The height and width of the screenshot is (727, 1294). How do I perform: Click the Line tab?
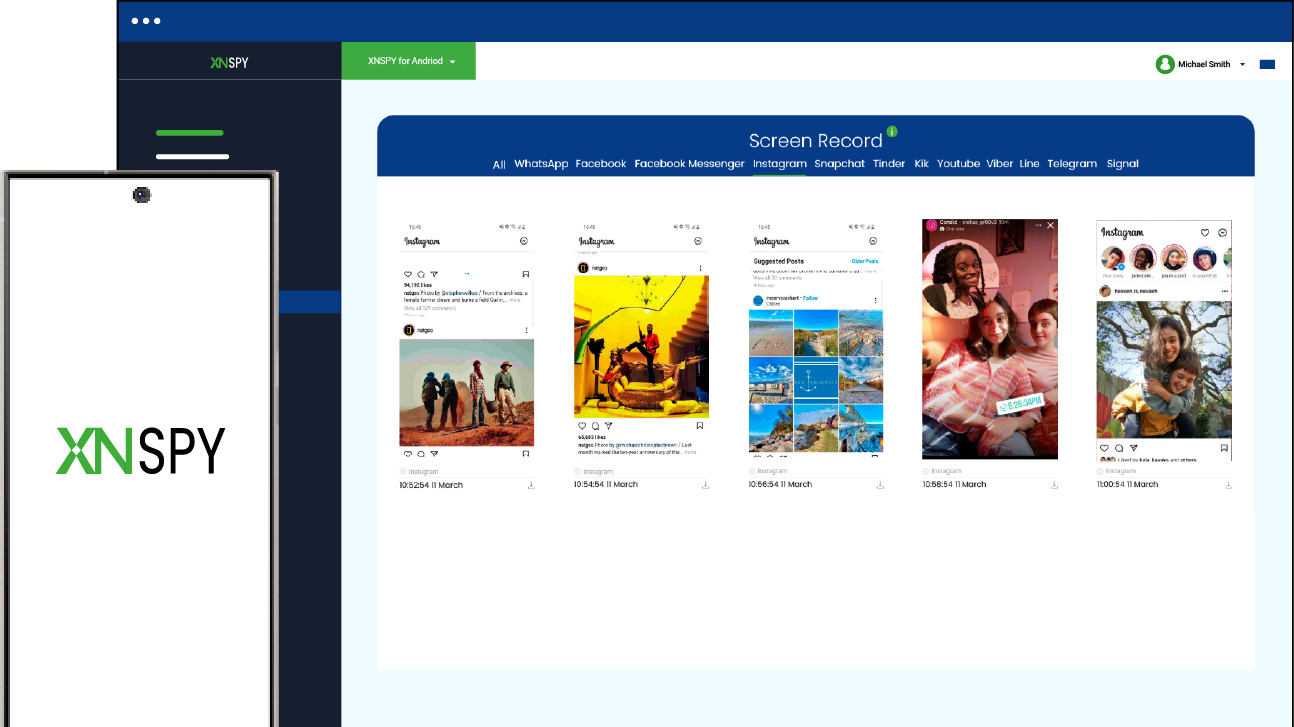pyautogui.click(x=1030, y=164)
